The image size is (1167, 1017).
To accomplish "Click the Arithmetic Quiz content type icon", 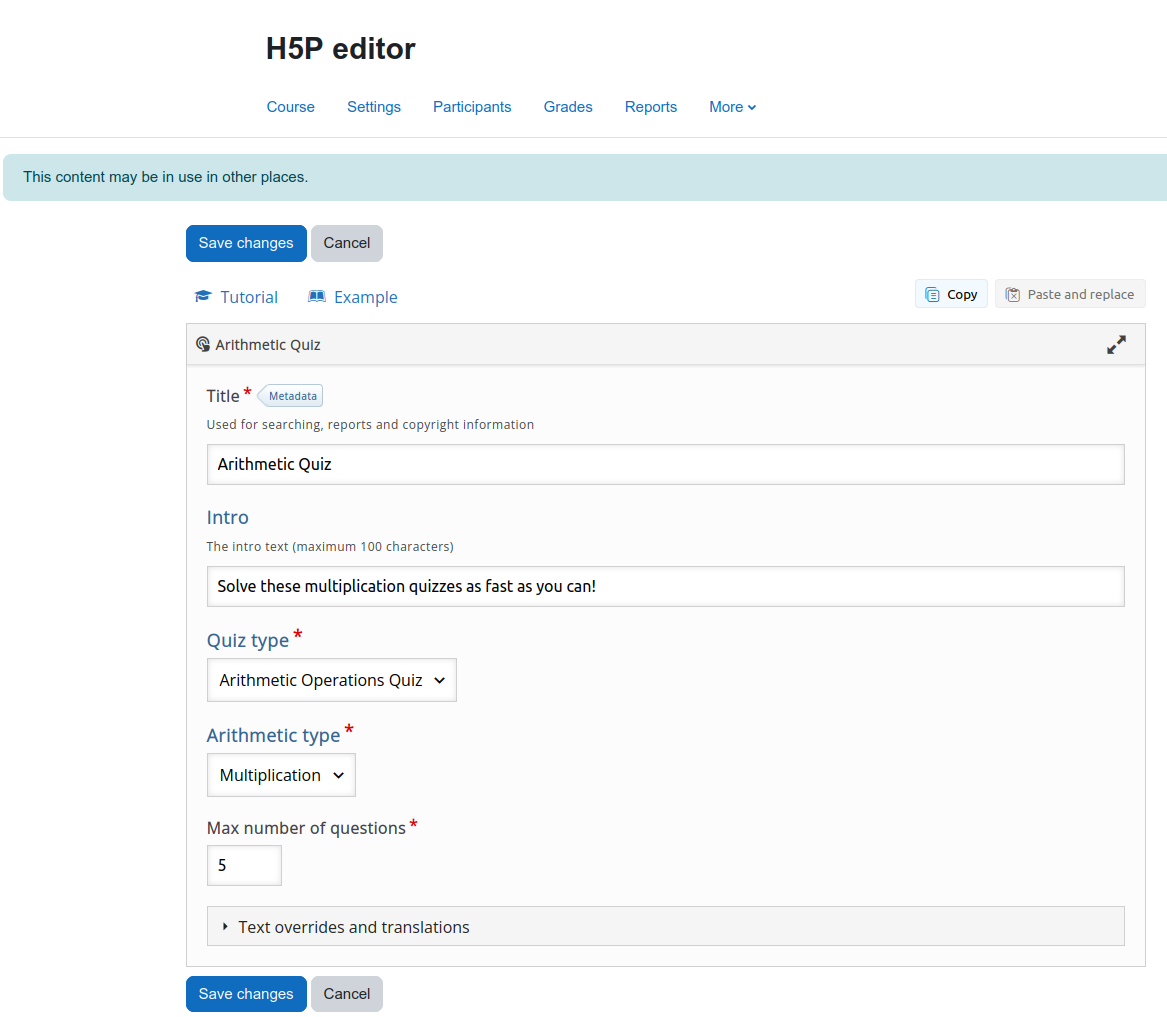I will (x=202, y=344).
